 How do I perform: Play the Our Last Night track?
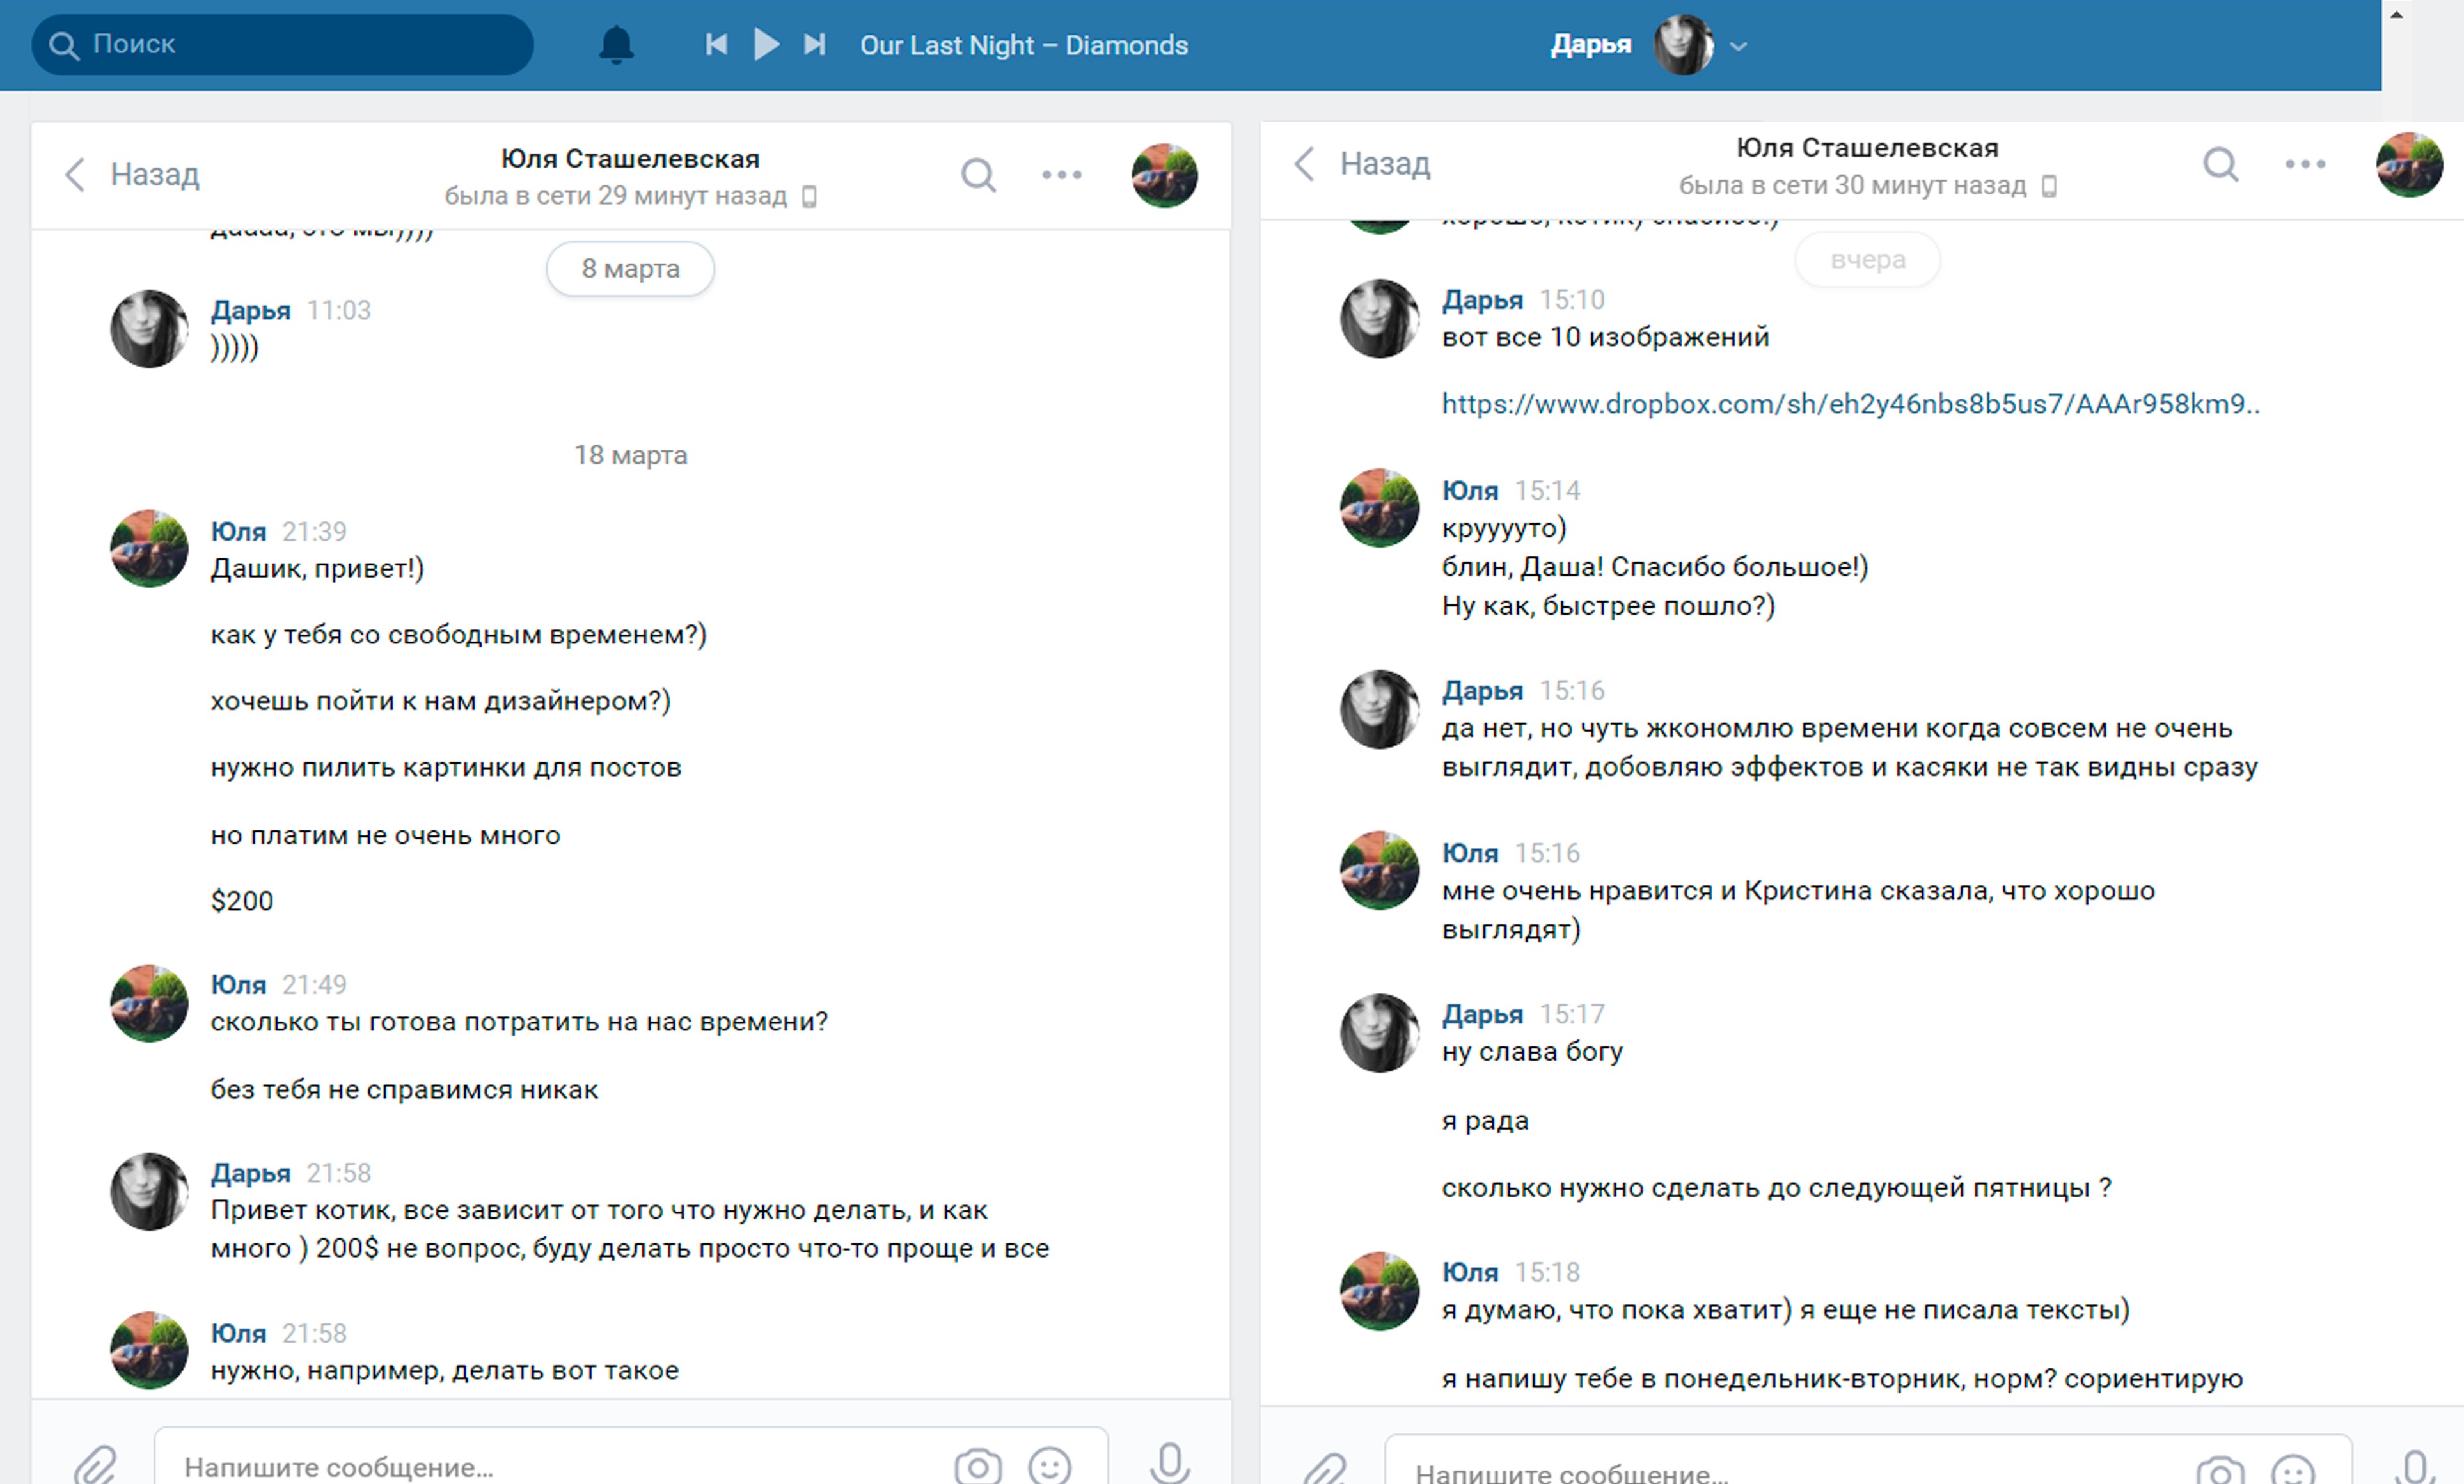(766, 44)
